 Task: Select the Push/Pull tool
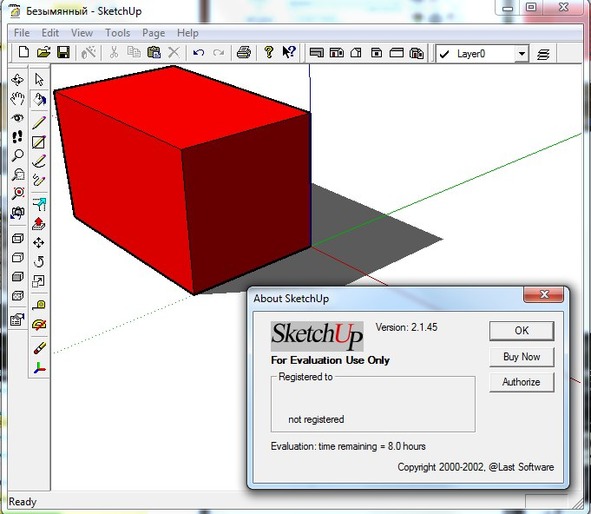coord(39,223)
